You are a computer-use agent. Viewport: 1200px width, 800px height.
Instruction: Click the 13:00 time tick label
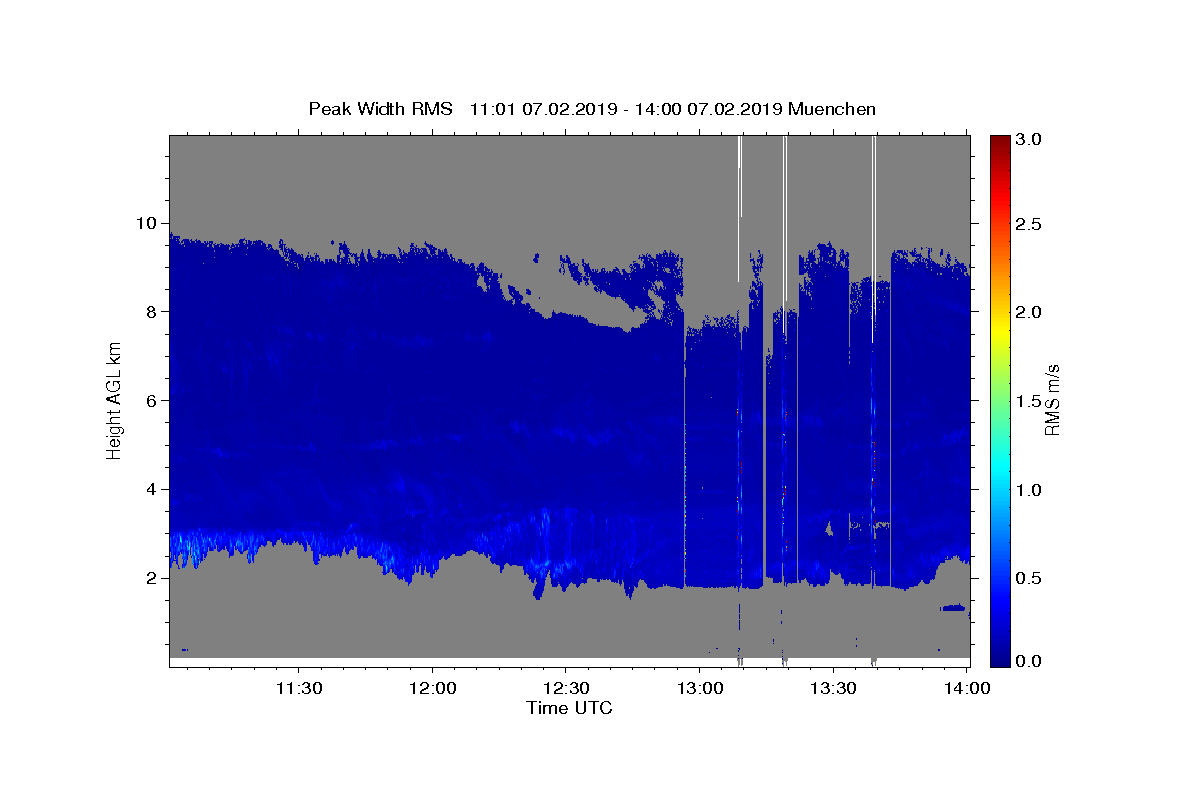[700, 688]
